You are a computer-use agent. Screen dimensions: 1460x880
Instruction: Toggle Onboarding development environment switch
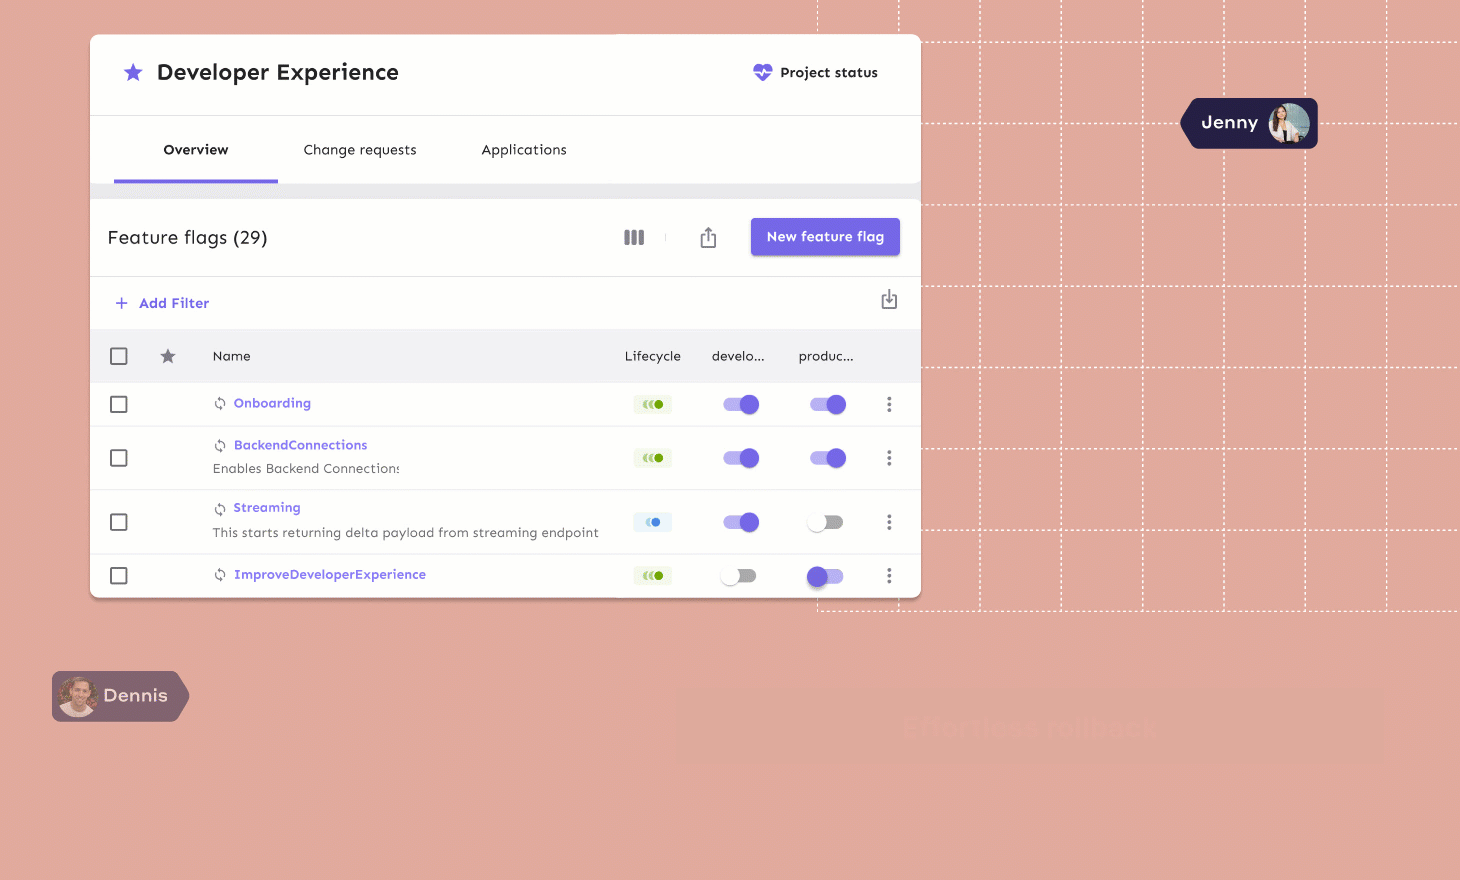[x=741, y=405]
